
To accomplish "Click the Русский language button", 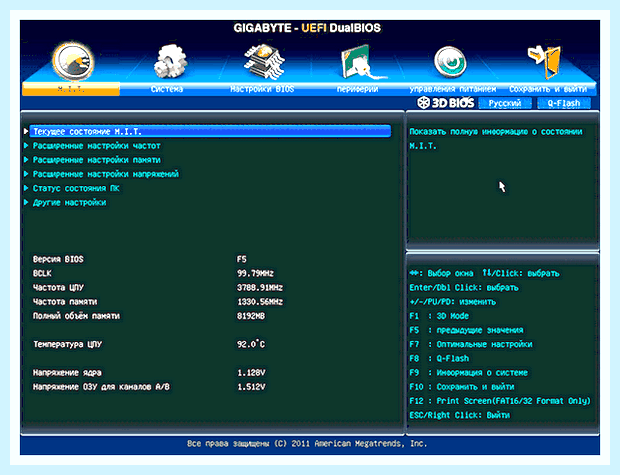I will [505, 104].
